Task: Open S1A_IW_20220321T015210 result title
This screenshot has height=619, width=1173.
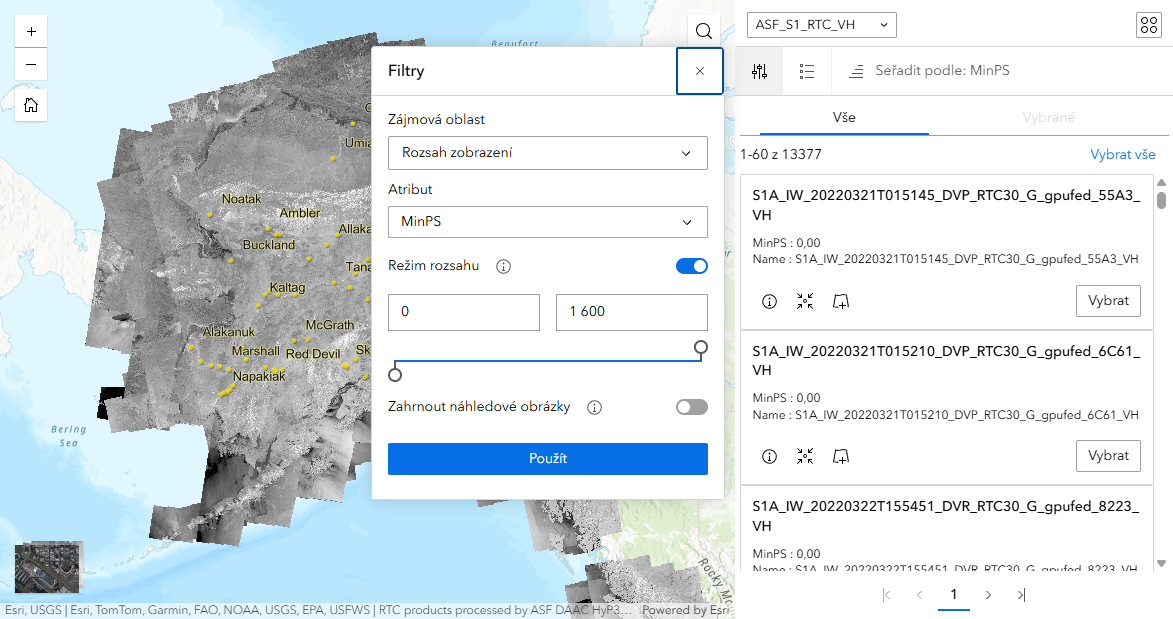Action: point(946,360)
